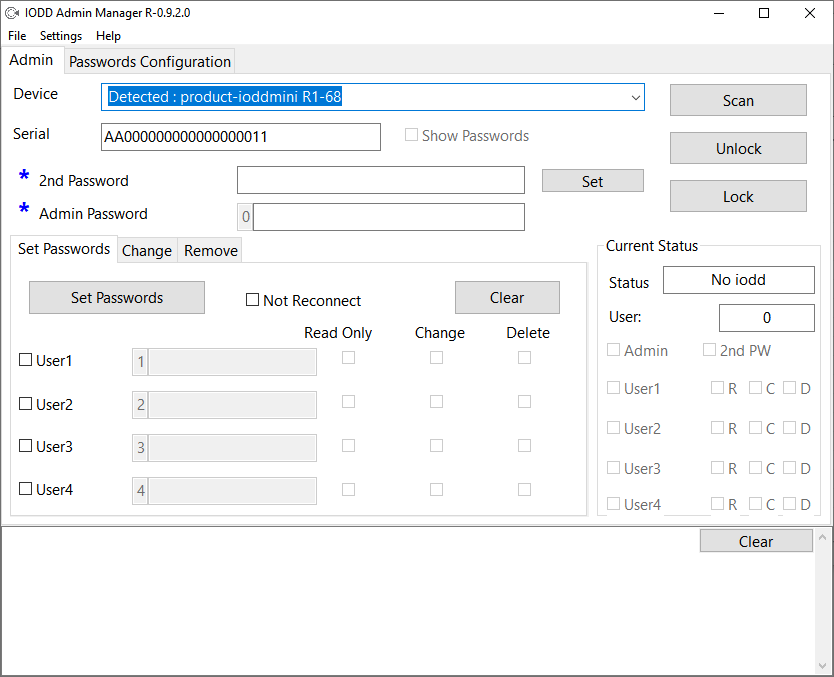Click the log scrollbar down arrow

pyautogui.click(x=822, y=665)
